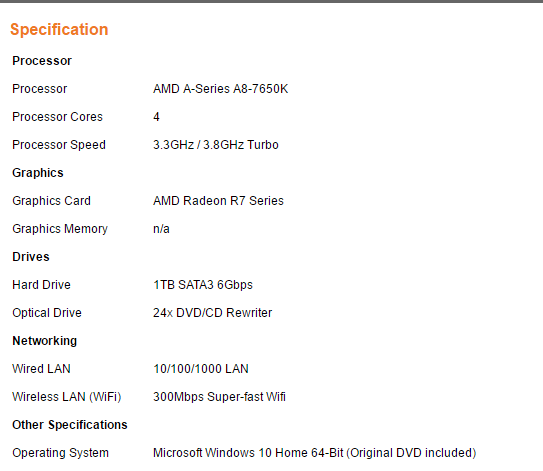Click the AMD A-Series A8-7650K value
The image size is (543, 471).
click(221, 89)
